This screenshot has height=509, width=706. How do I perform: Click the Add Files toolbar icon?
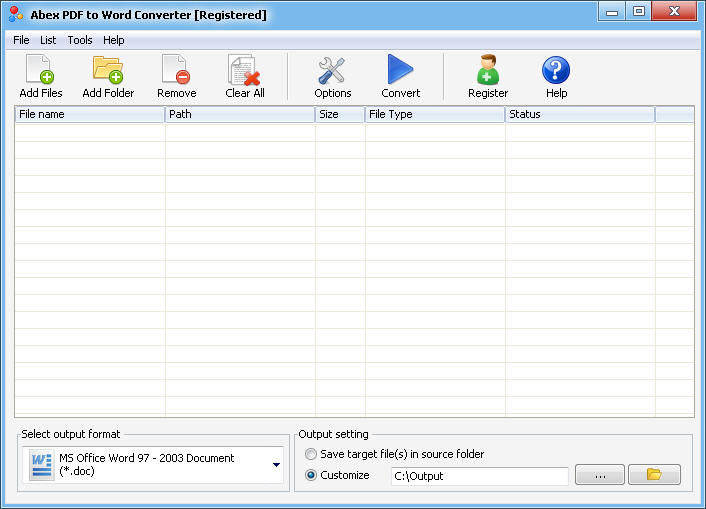(x=41, y=71)
